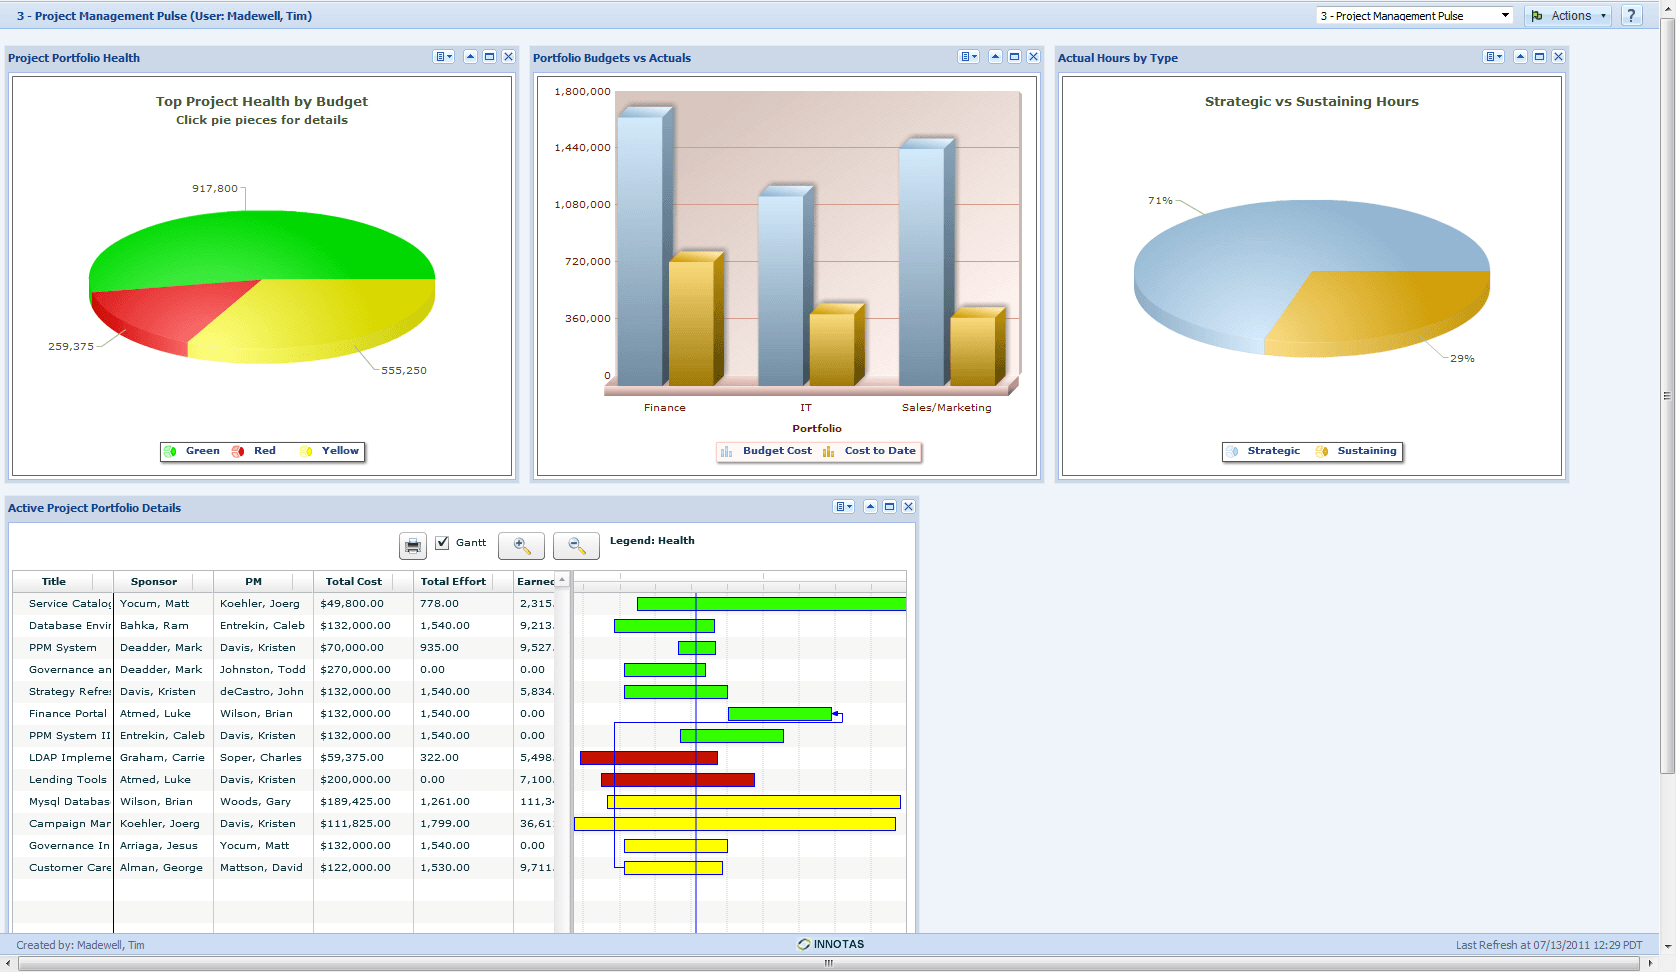
Task: Open the Actions menu
Action: pyautogui.click(x=1568, y=16)
